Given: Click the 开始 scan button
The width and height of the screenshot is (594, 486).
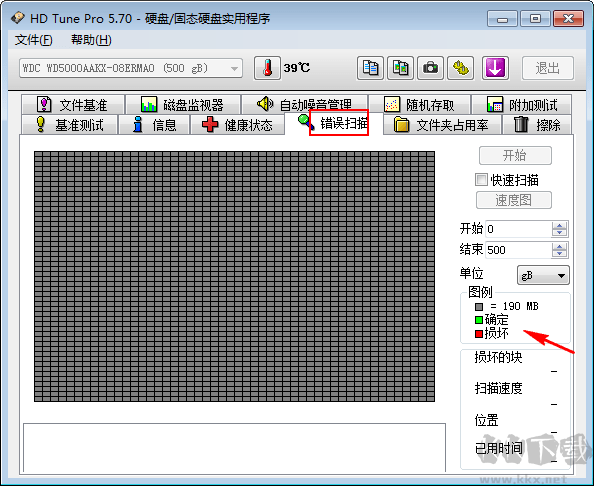Looking at the screenshot, I should 515,155.
